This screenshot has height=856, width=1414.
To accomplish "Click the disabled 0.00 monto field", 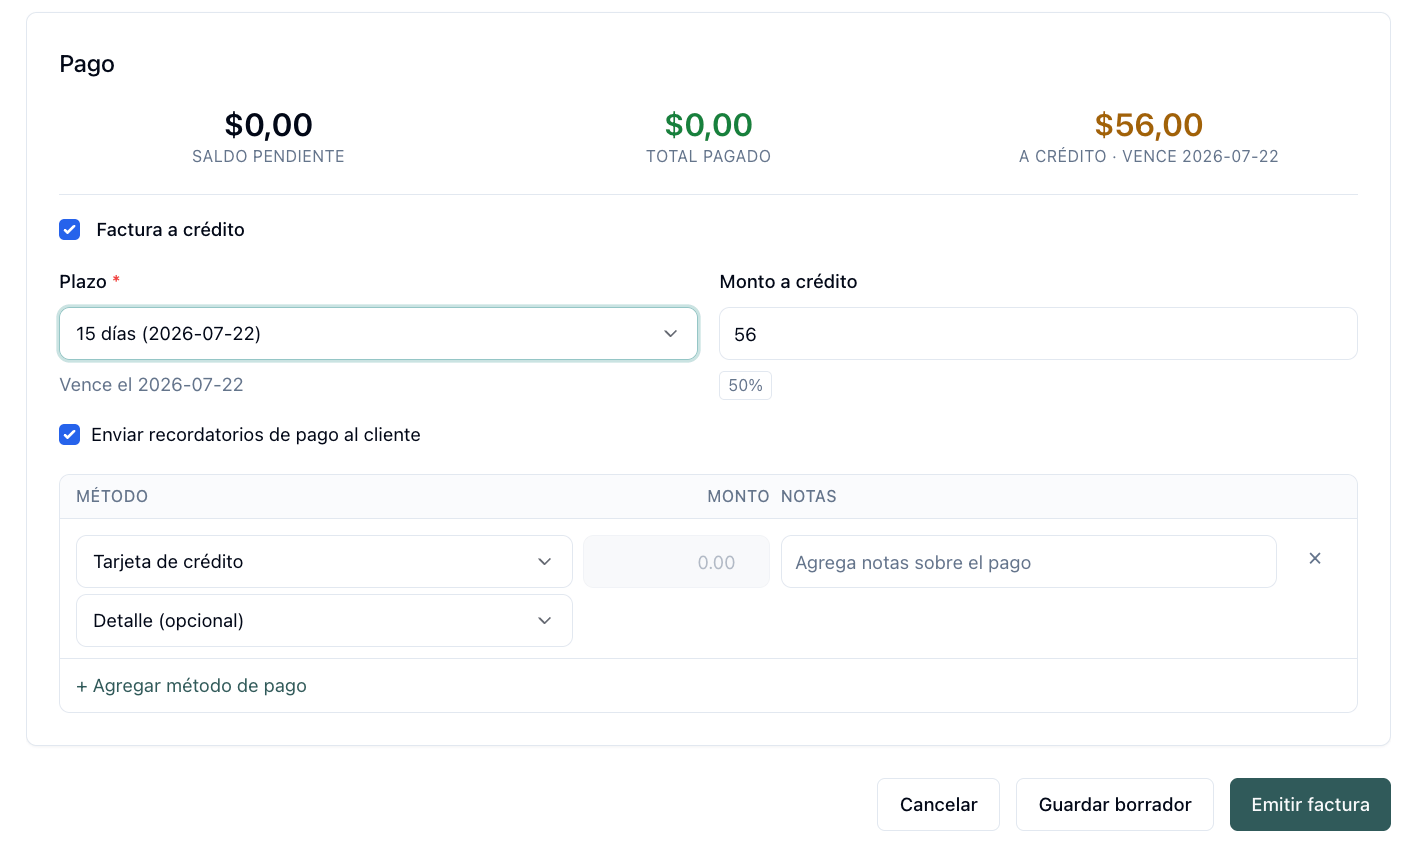I will [x=676, y=562].
